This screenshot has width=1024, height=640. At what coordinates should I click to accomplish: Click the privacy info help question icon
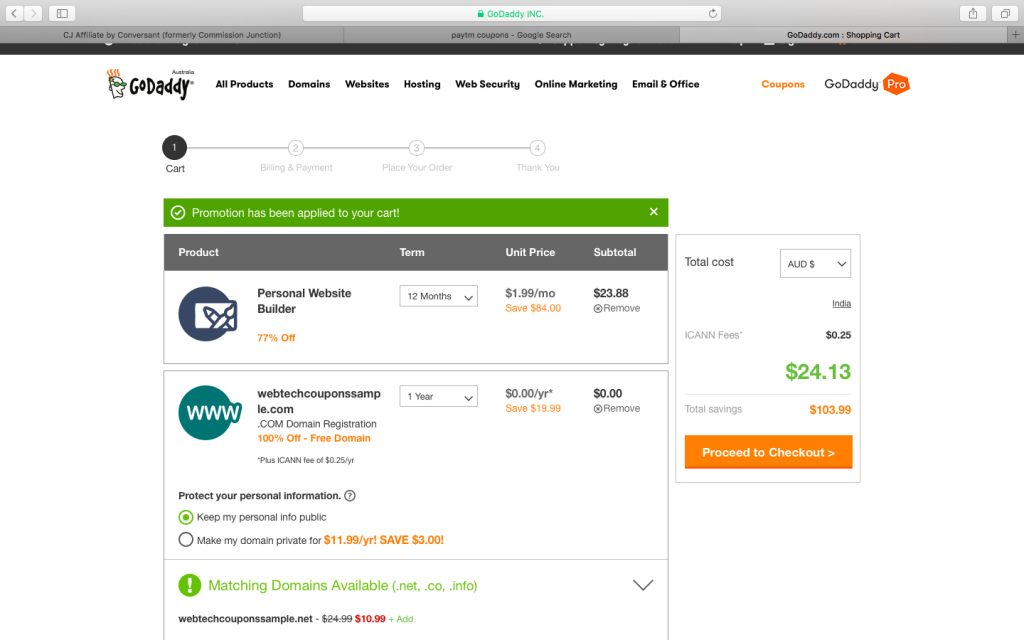350,496
